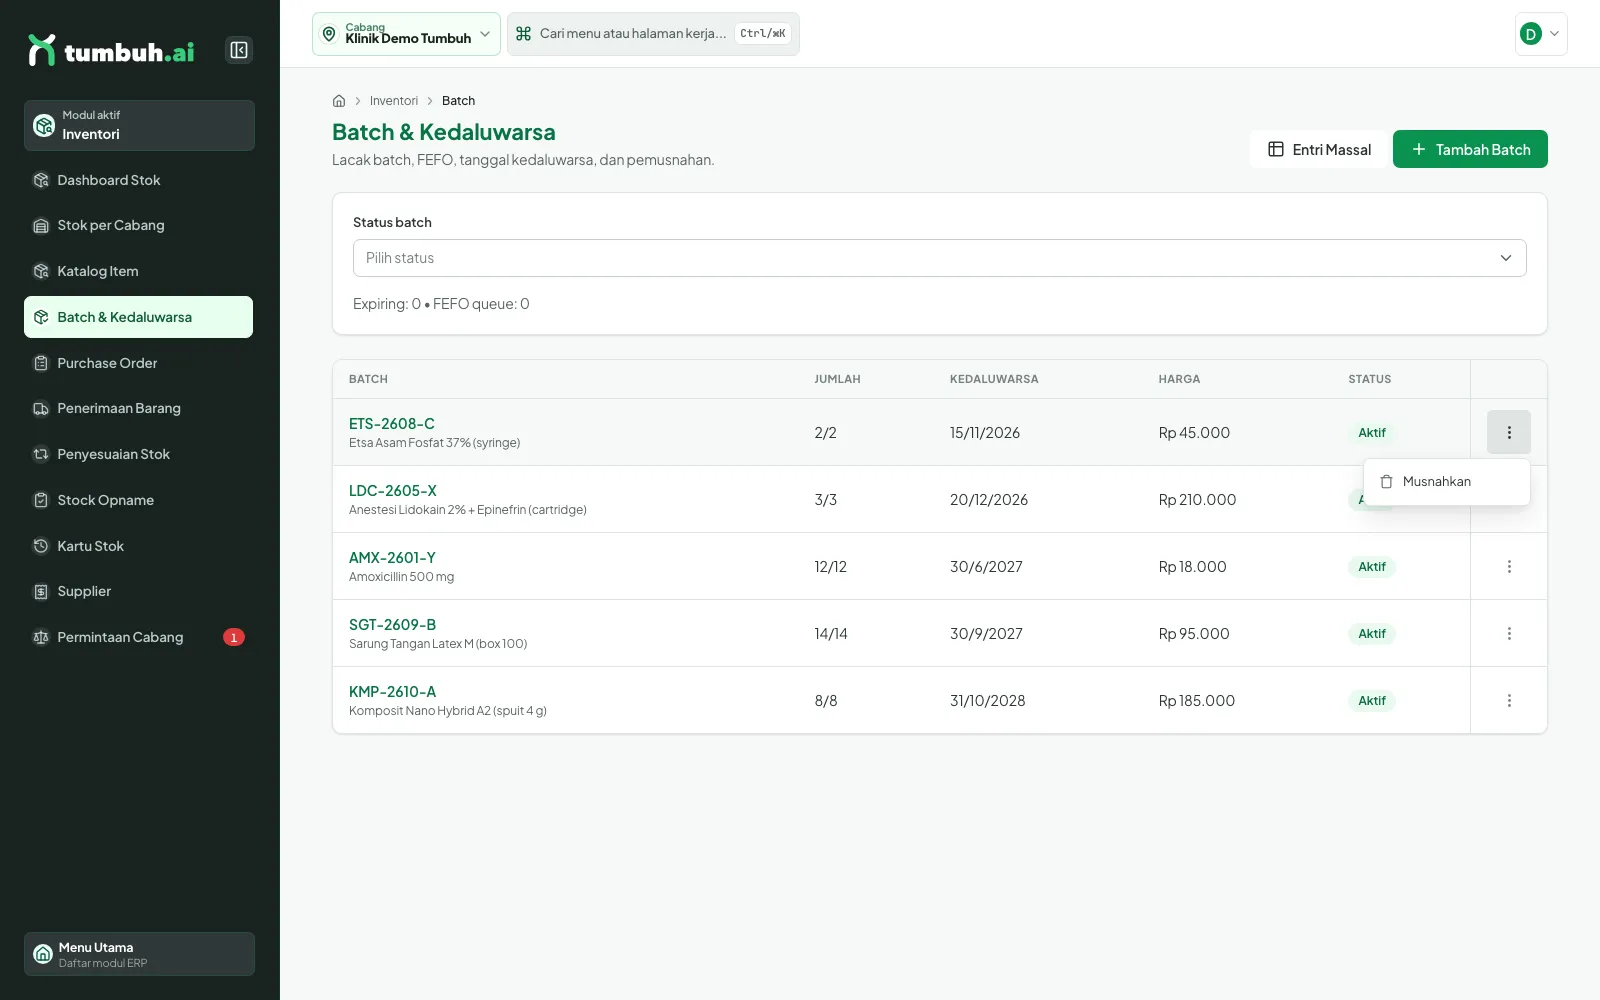Click the Batch breadcrumb text
Viewport: 1600px width, 1000px height.
click(x=459, y=101)
